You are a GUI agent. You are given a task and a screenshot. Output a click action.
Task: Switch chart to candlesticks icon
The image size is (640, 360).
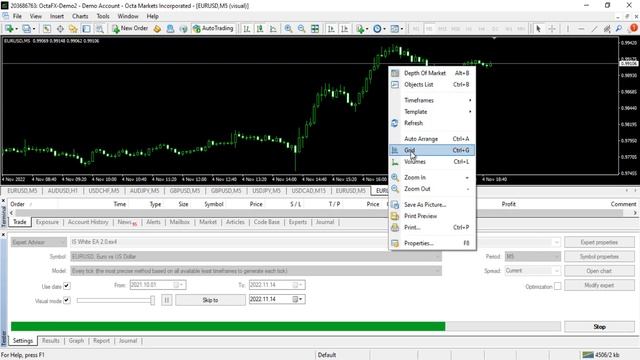point(260,29)
